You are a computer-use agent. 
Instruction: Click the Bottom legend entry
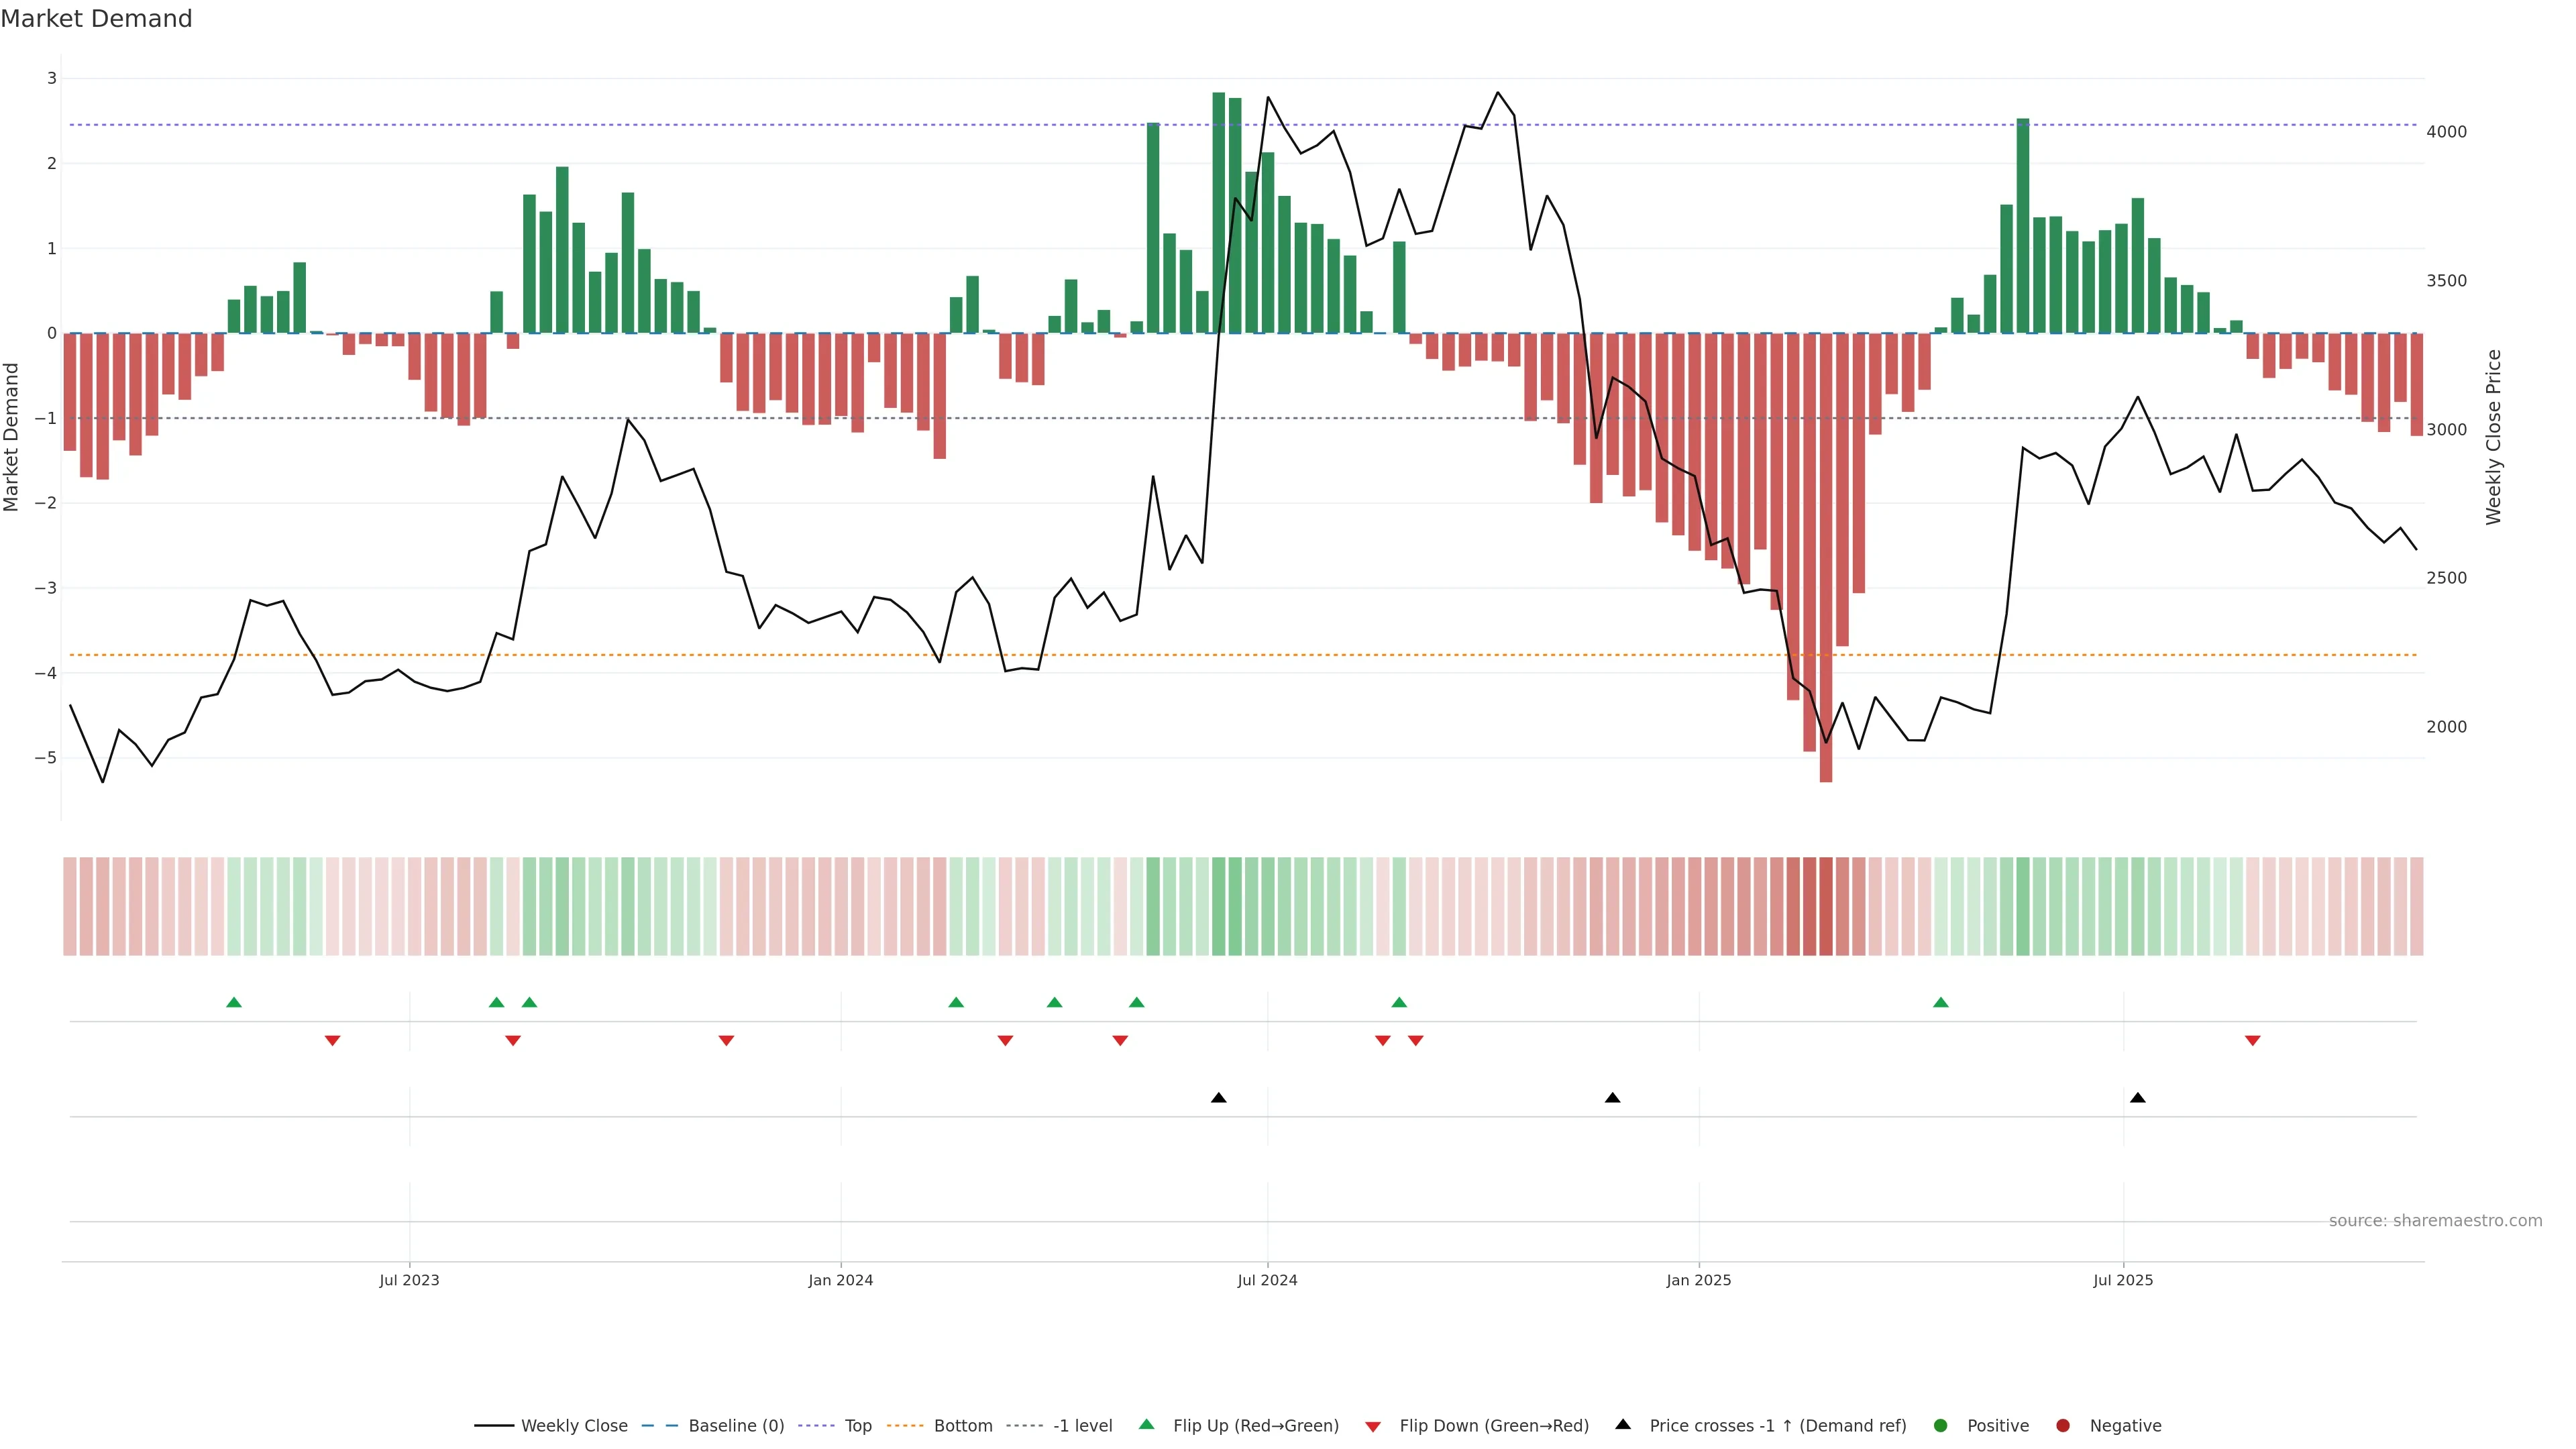[962, 1425]
